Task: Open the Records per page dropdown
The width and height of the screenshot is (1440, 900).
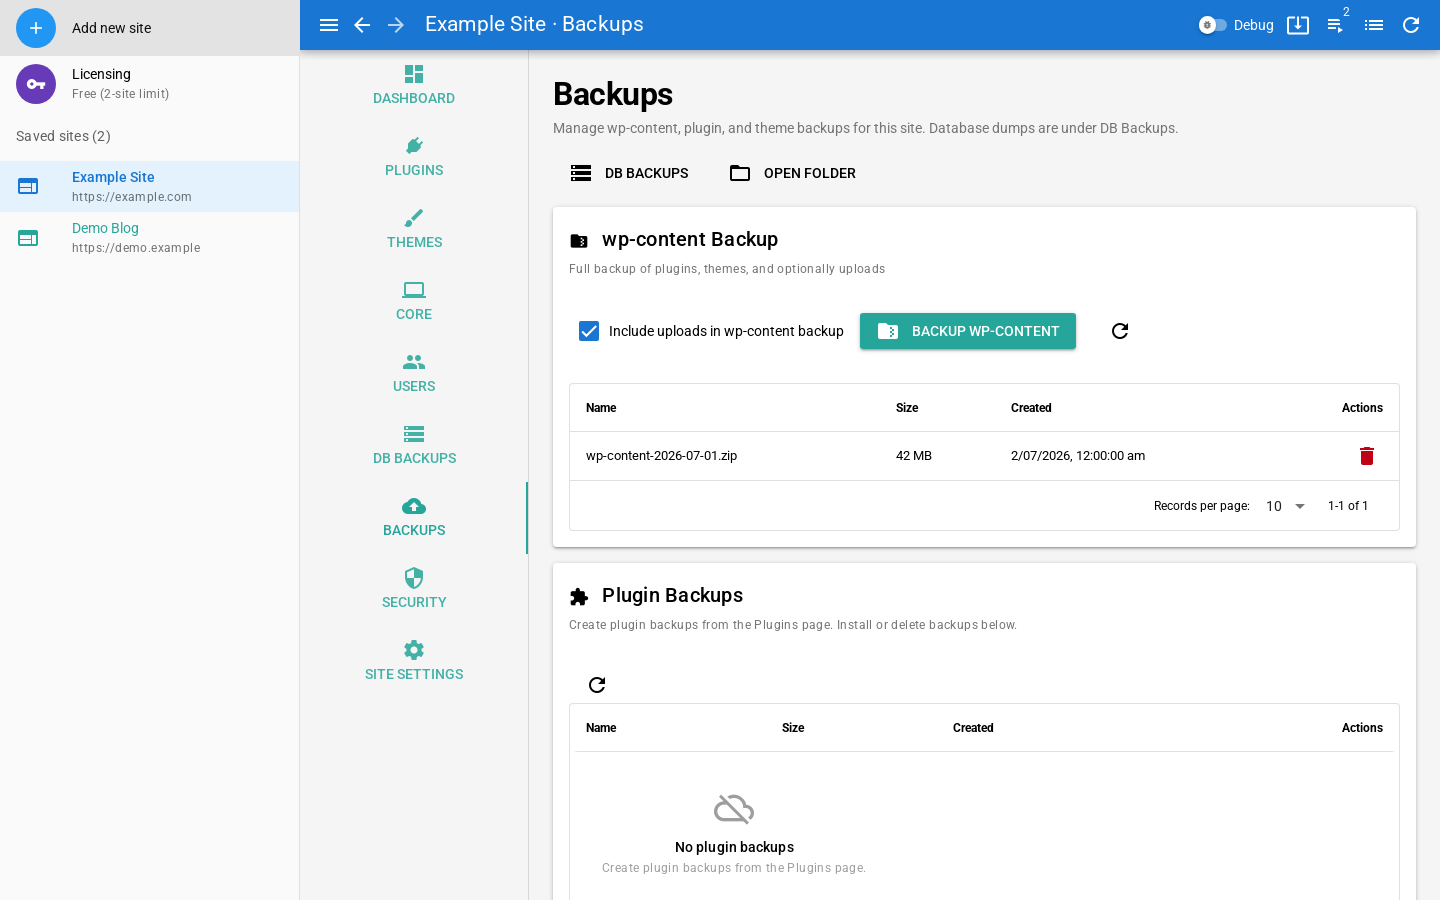Action: pos(1286,506)
